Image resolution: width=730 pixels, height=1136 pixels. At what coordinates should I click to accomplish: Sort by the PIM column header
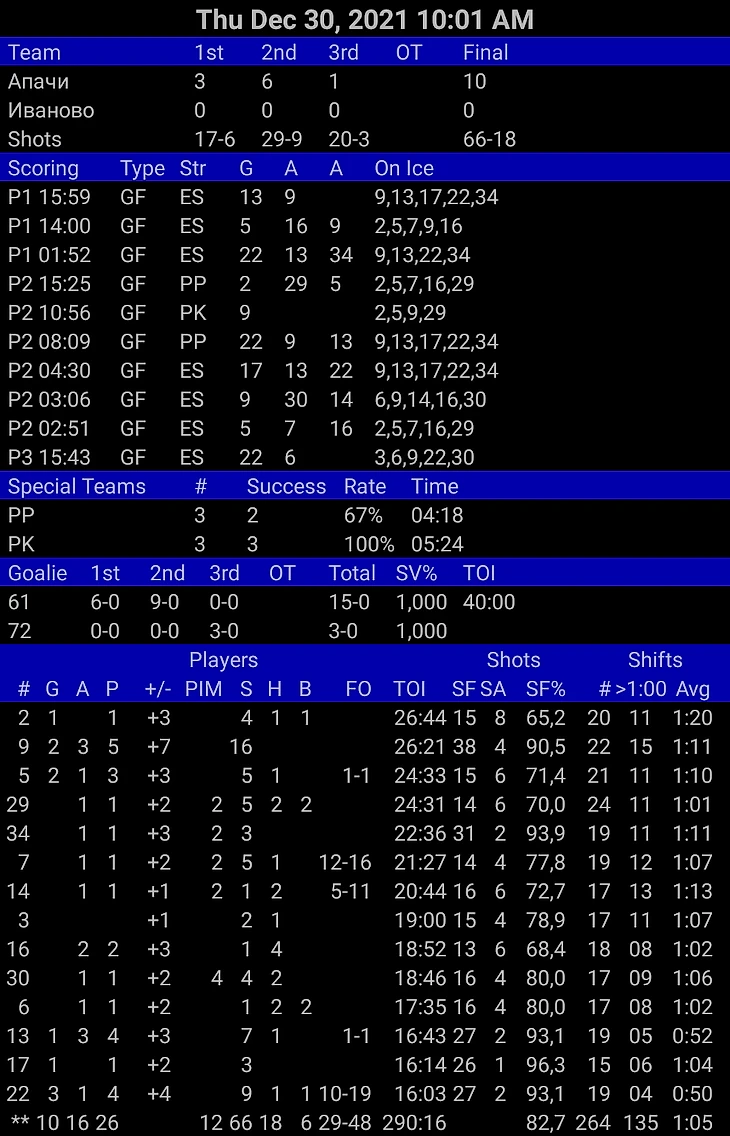point(203,689)
